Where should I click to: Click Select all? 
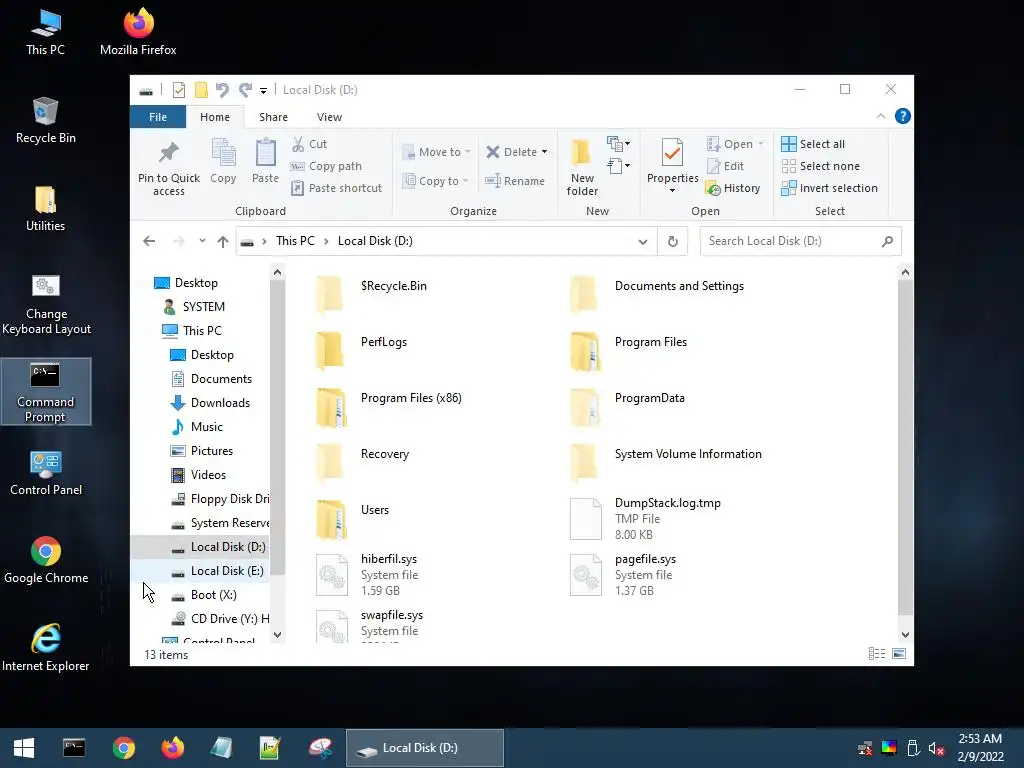coord(814,144)
